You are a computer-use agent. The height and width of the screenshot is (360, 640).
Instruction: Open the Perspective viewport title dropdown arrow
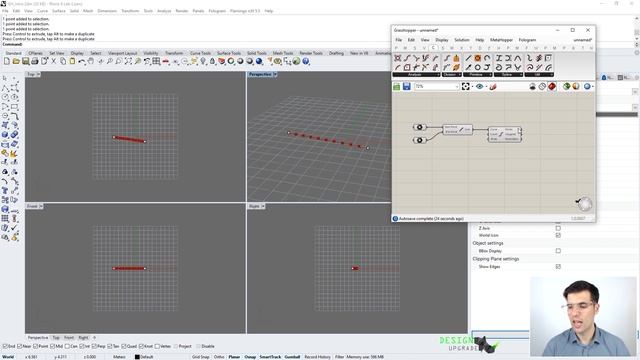pos(275,74)
